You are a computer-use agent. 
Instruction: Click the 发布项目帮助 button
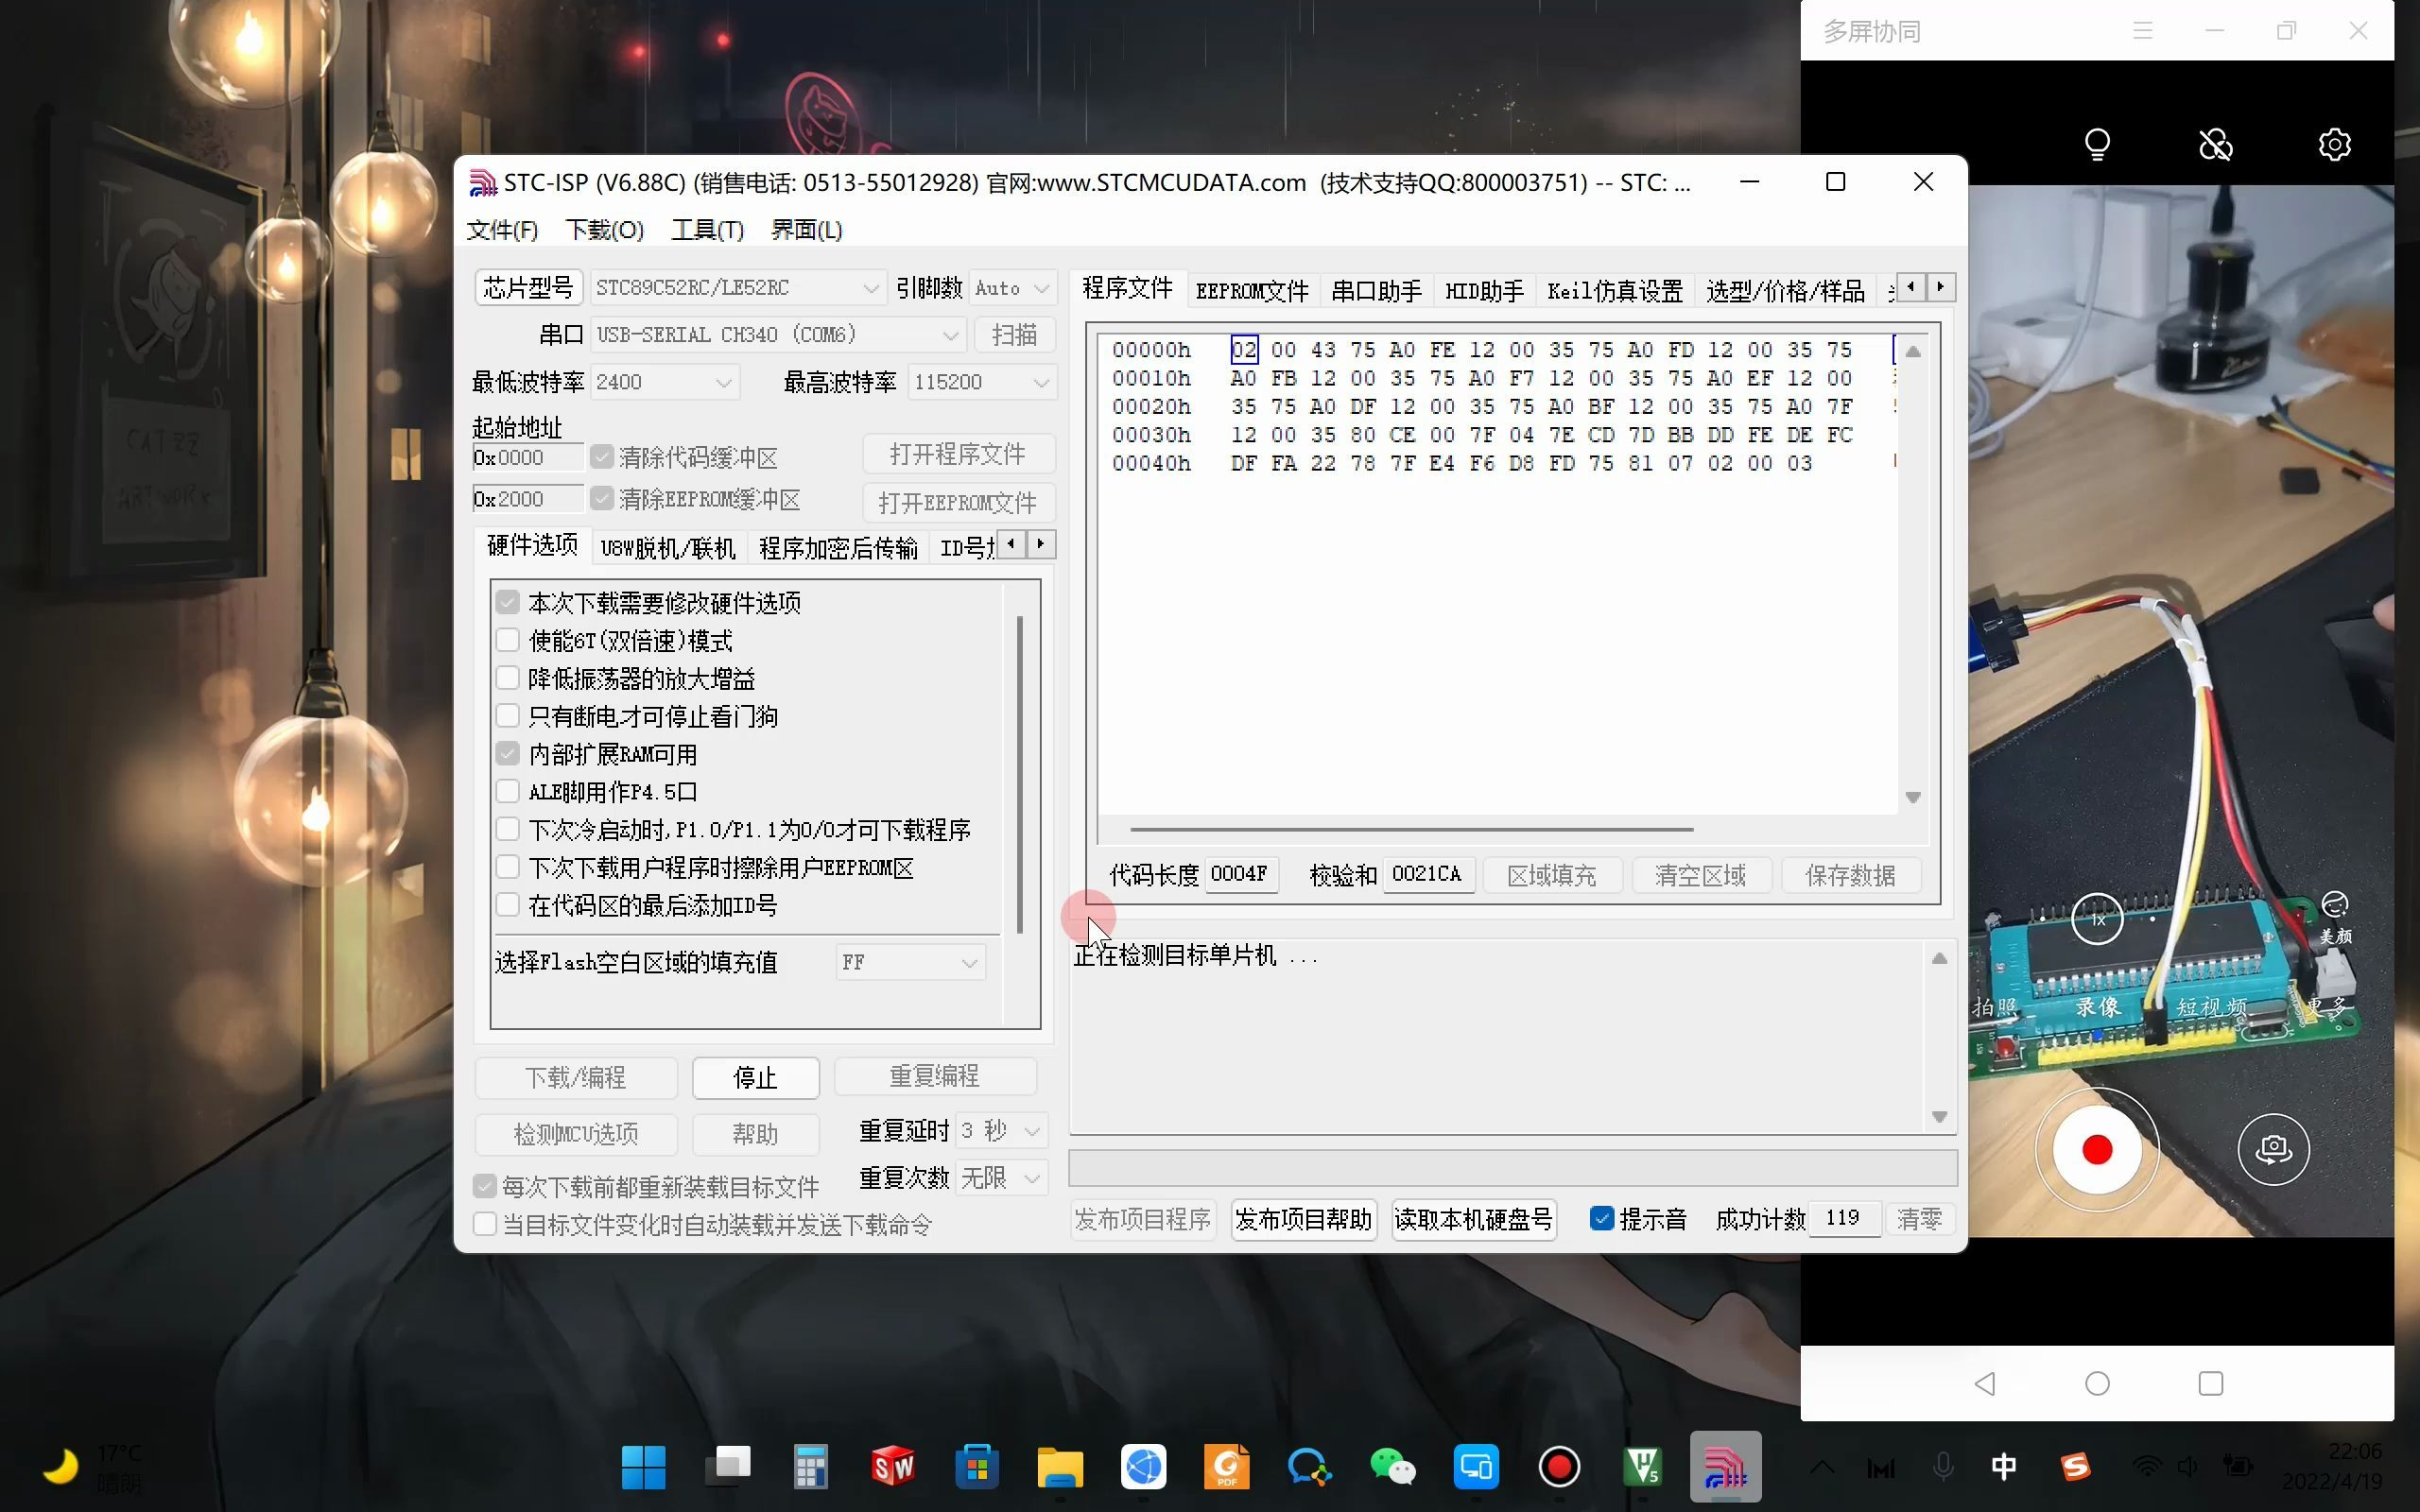pyautogui.click(x=1303, y=1219)
